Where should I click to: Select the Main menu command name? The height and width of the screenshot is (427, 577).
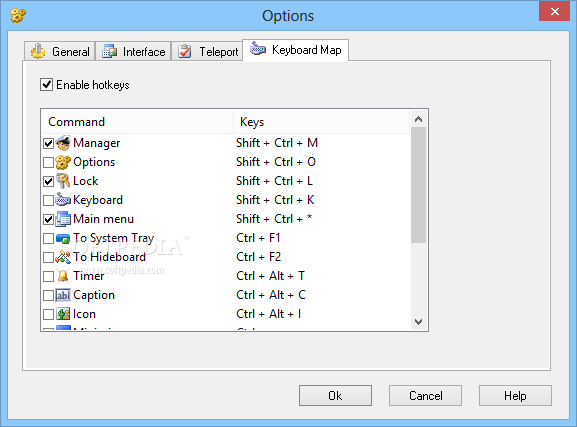103,219
